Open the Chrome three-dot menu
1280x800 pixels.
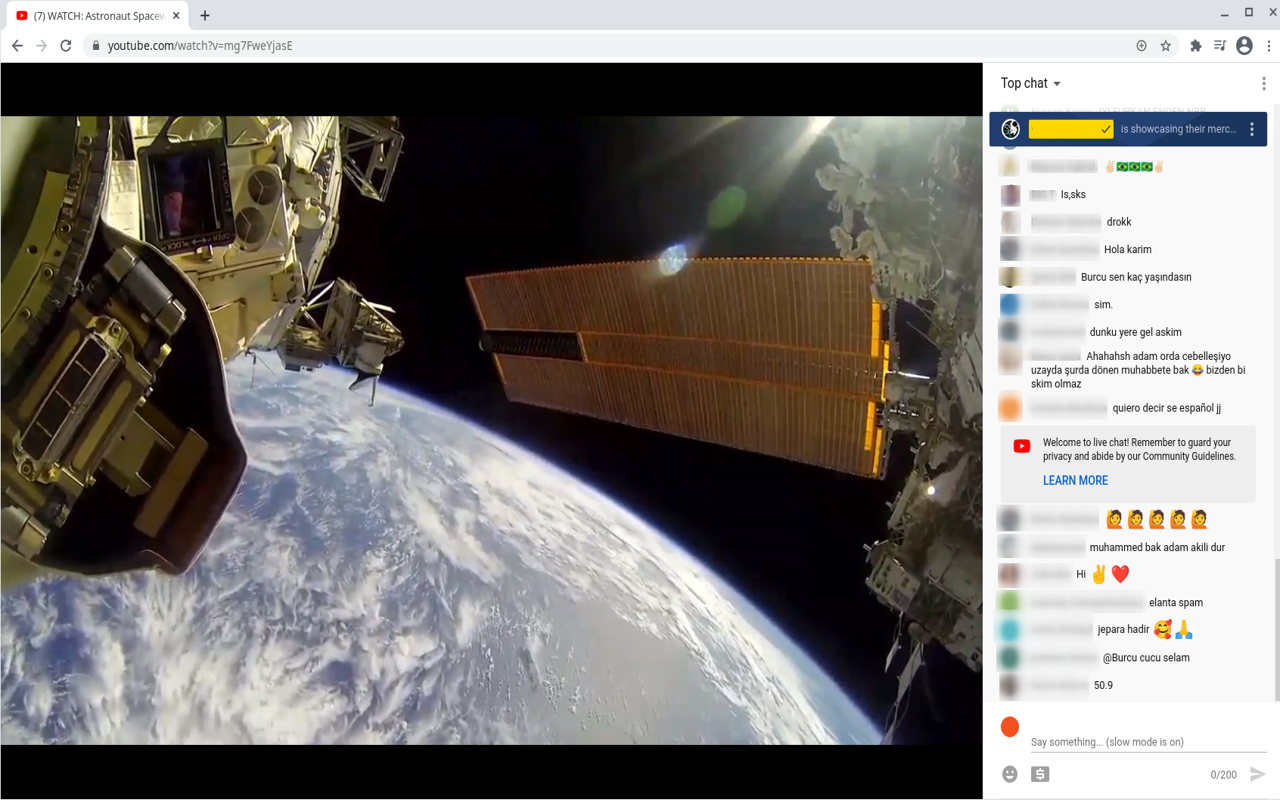click(1268, 46)
